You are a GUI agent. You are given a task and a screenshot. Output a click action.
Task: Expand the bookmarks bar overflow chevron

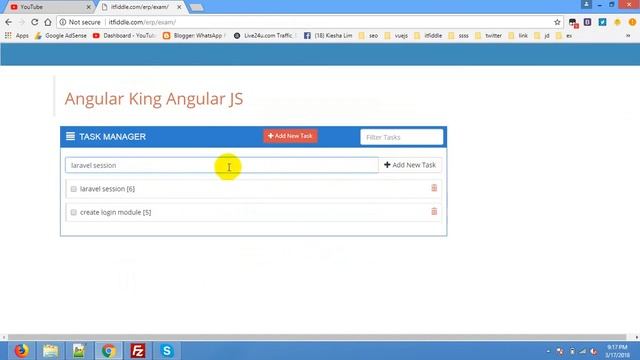click(628, 36)
